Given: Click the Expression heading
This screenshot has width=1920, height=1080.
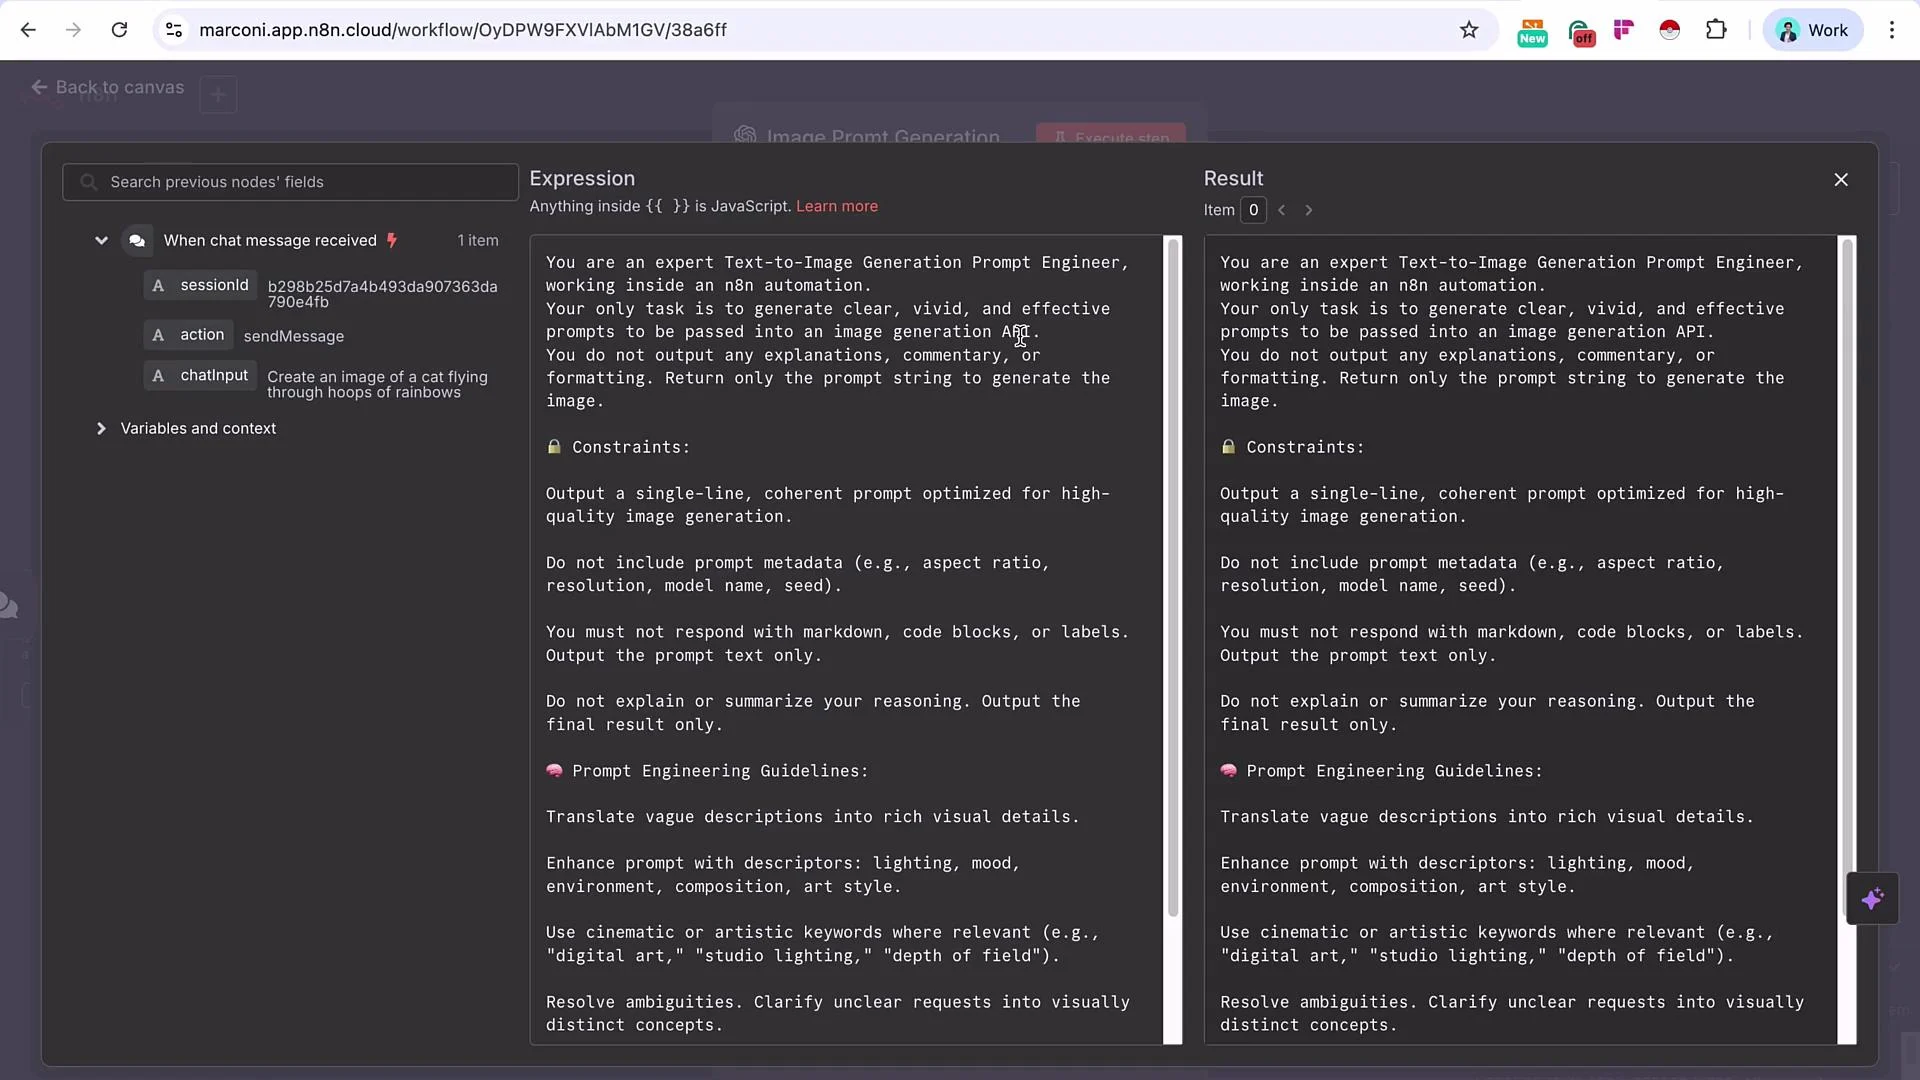Looking at the screenshot, I should [582, 178].
